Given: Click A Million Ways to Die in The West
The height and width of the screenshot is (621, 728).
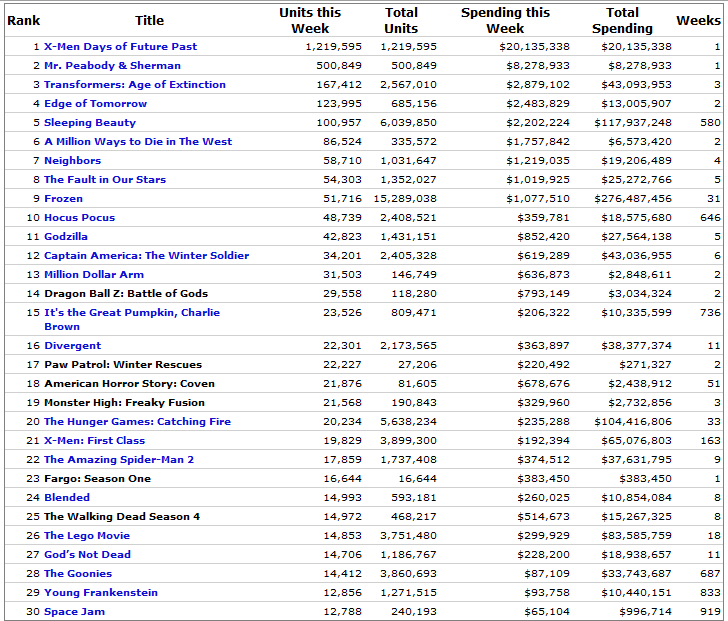Looking at the screenshot, I should (x=137, y=142).
